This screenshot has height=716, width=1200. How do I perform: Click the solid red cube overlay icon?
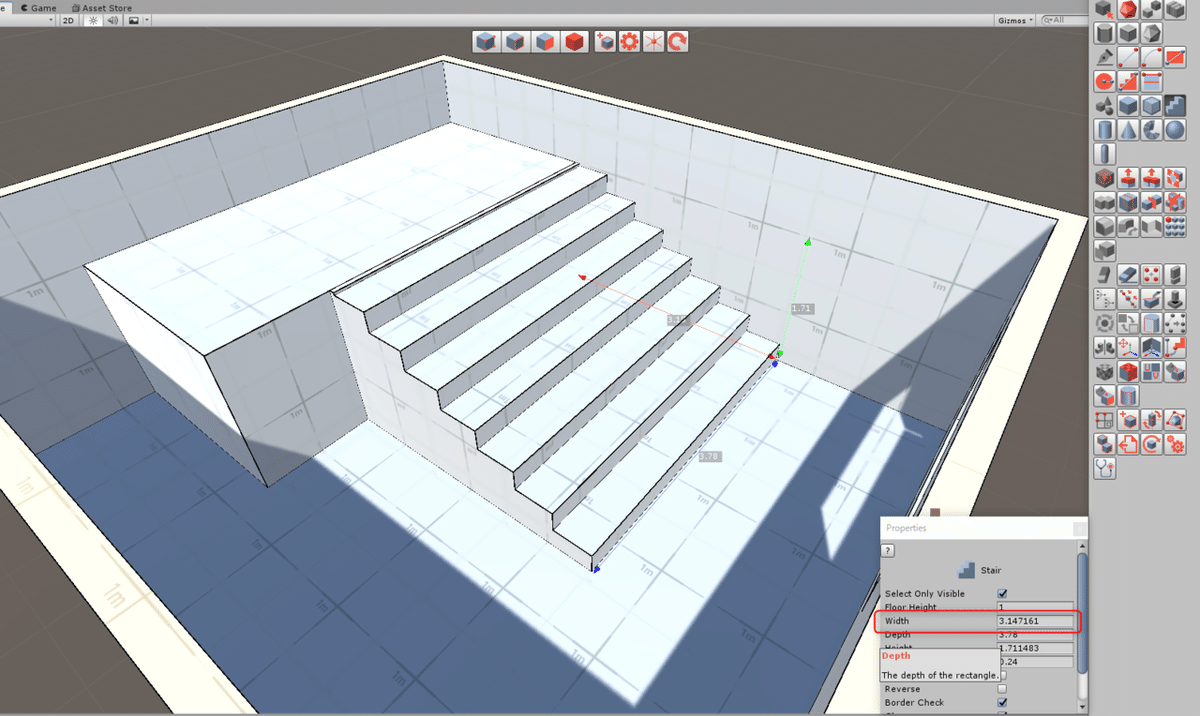point(574,42)
